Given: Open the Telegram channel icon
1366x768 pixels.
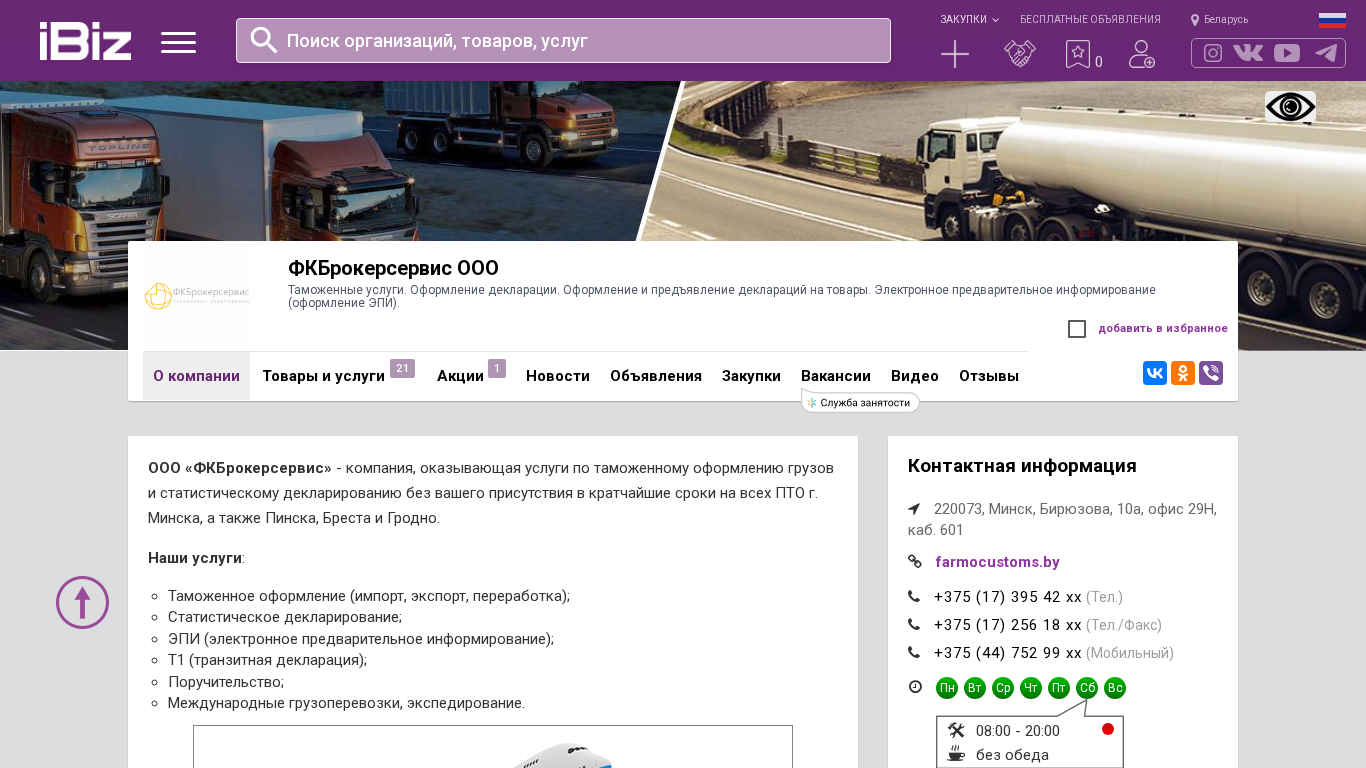Looking at the screenshot, I should pos(1326,53).
